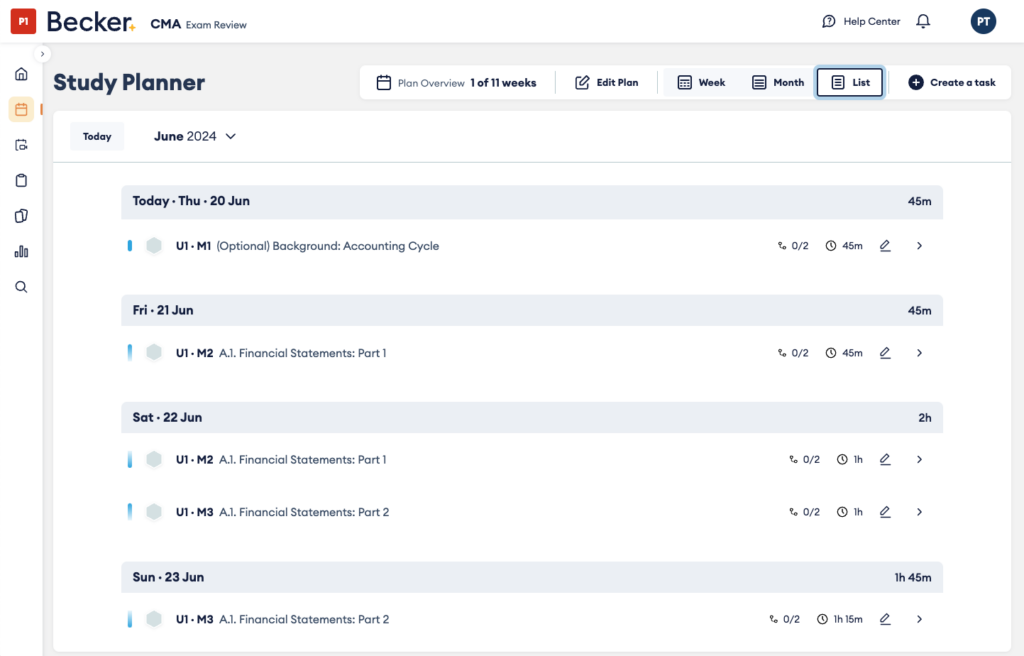The image size is (1024, 656).
Task: Expand the June 2024 month selector
Action: pyautogui.click(x=231, y=136)
